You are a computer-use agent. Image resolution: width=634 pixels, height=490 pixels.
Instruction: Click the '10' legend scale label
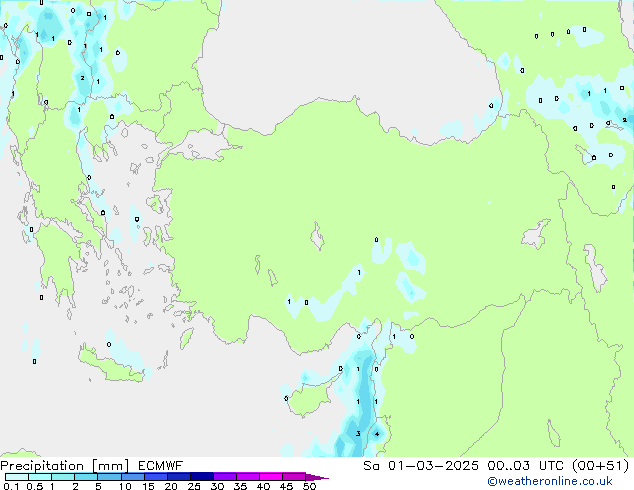[x=125, y=486]
